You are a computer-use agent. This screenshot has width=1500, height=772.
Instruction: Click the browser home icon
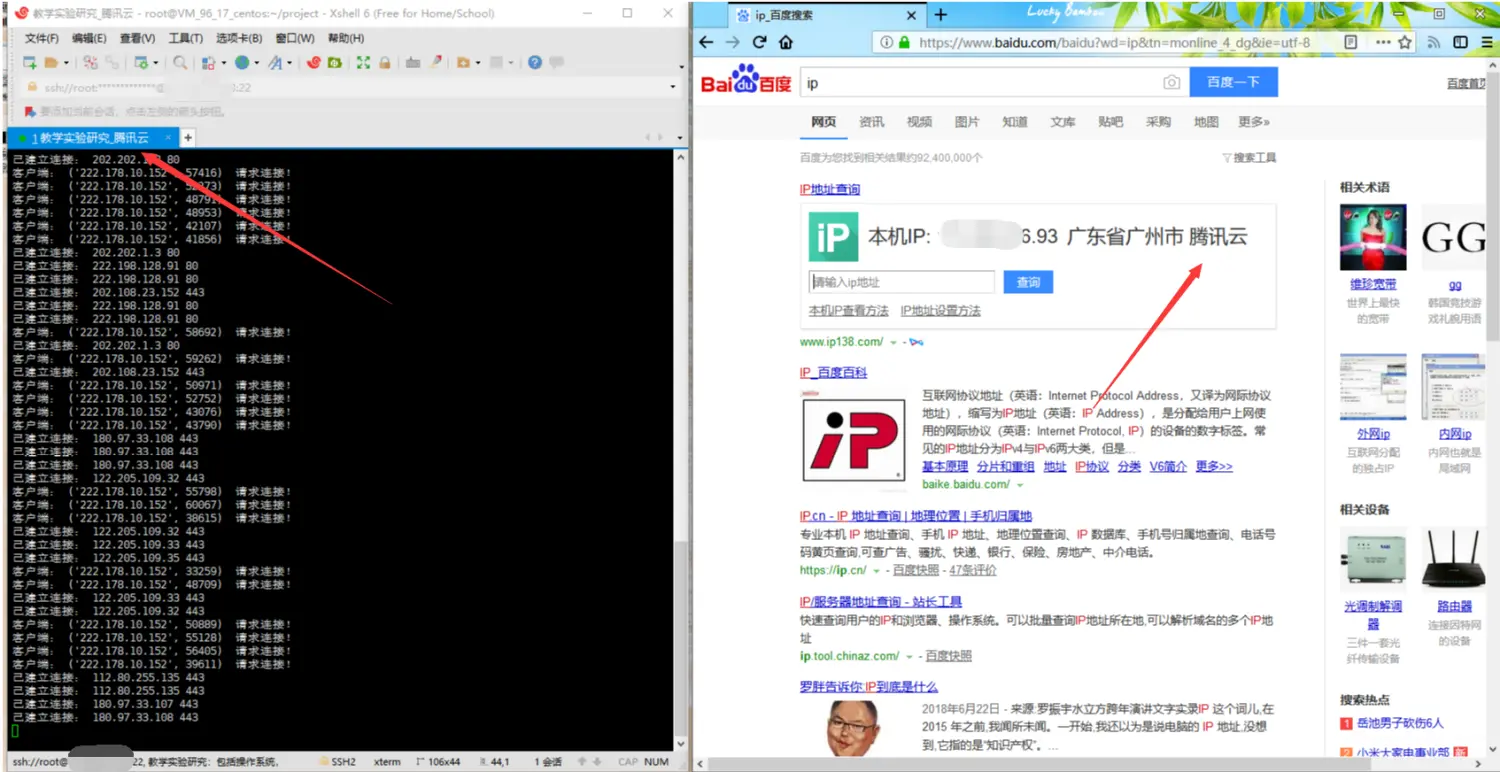(786, 42)
